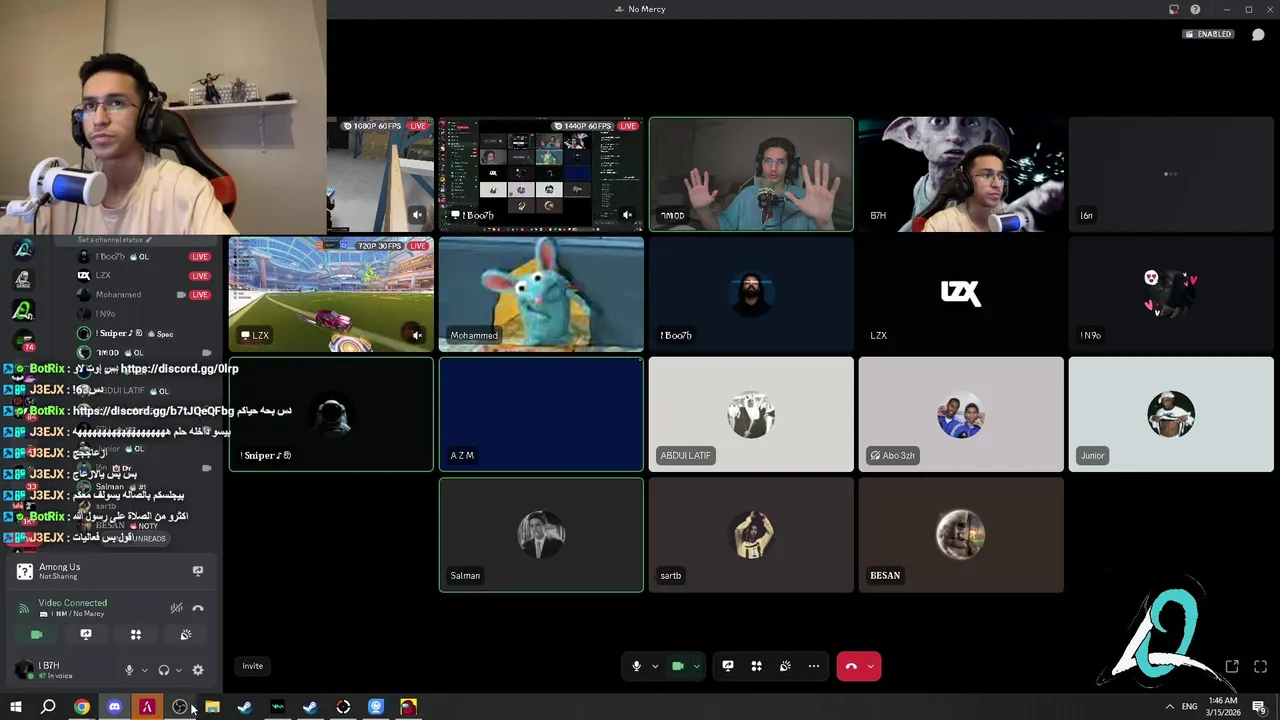1280x720 pixels.
Task: Open input device arrow beside user panel microphone
Action: pyautogui.click(x=144, y=670)
